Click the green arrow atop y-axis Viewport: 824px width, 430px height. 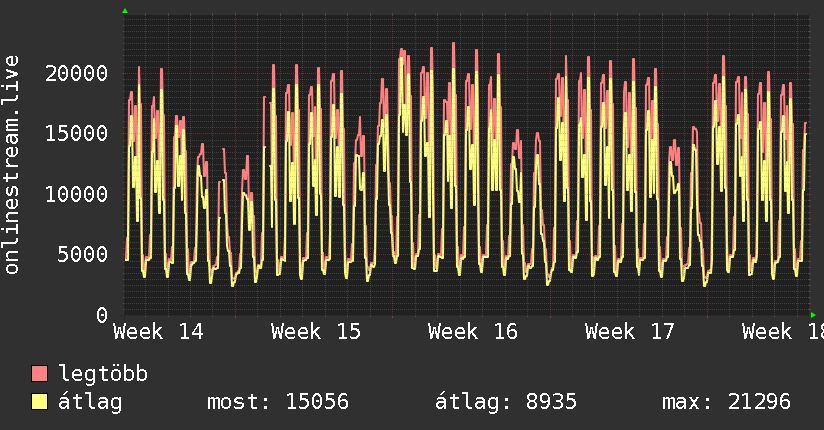point(125,11)
